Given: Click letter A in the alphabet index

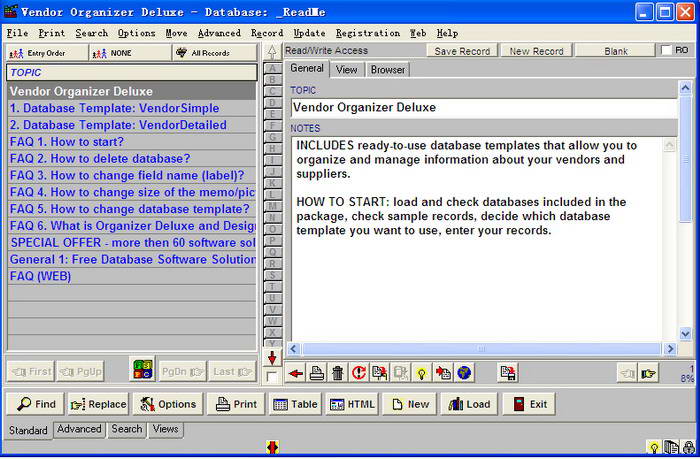Looking at the screenshot, I should click(272, 69).
